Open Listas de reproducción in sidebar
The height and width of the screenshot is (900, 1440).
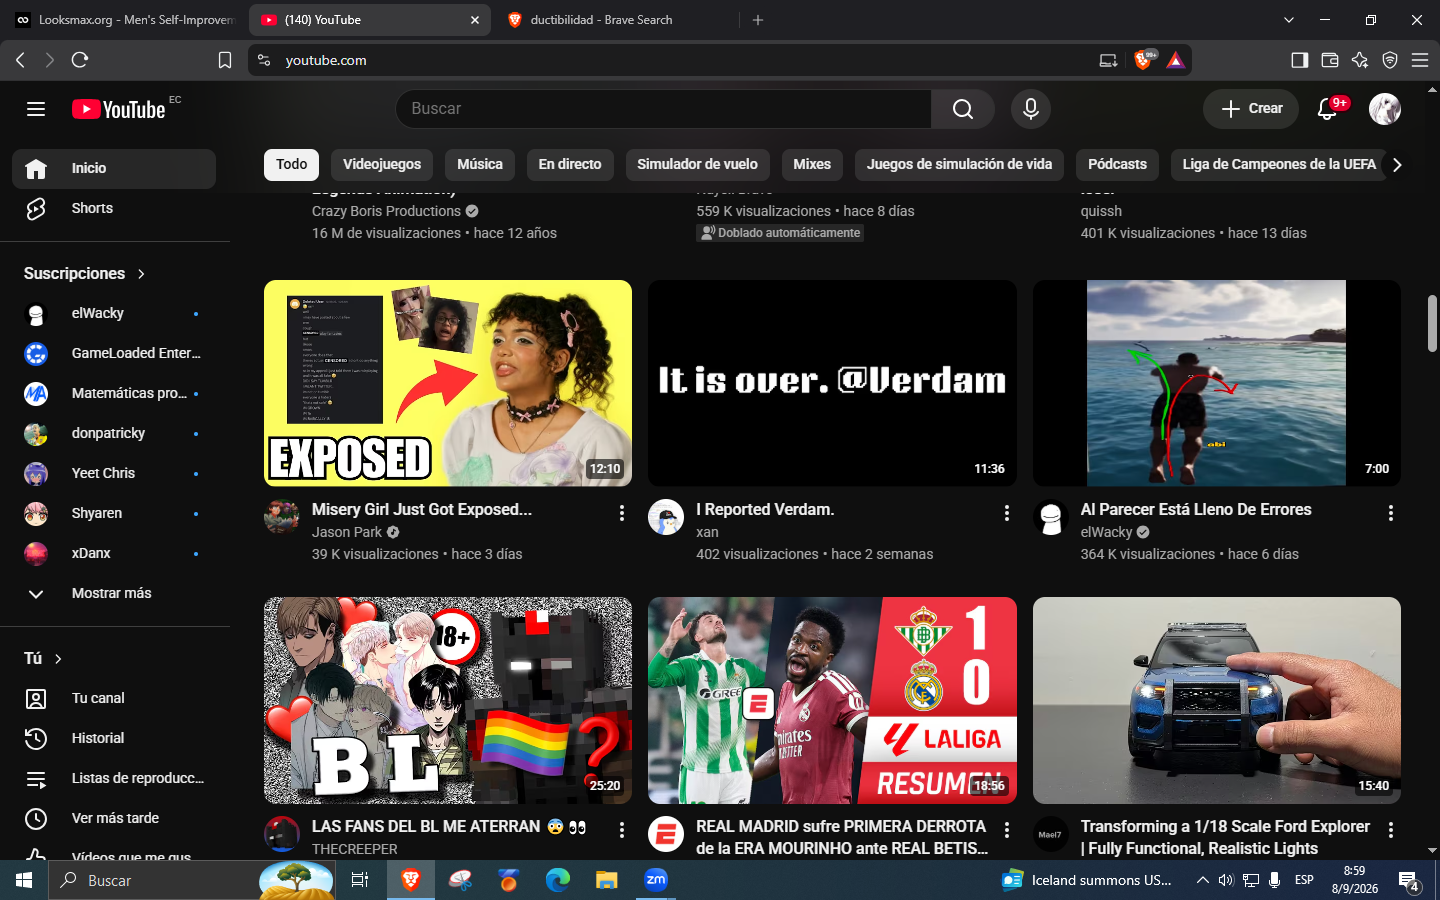(x=114, y=778)
